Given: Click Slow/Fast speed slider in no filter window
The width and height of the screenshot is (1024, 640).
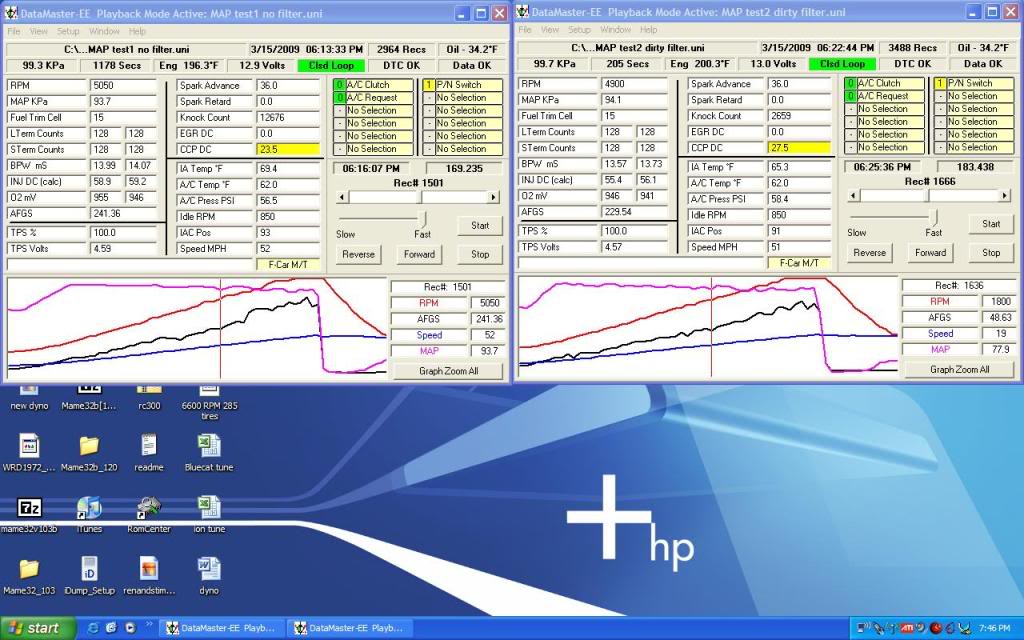Looking at the screenshot, I should [423, 219].
